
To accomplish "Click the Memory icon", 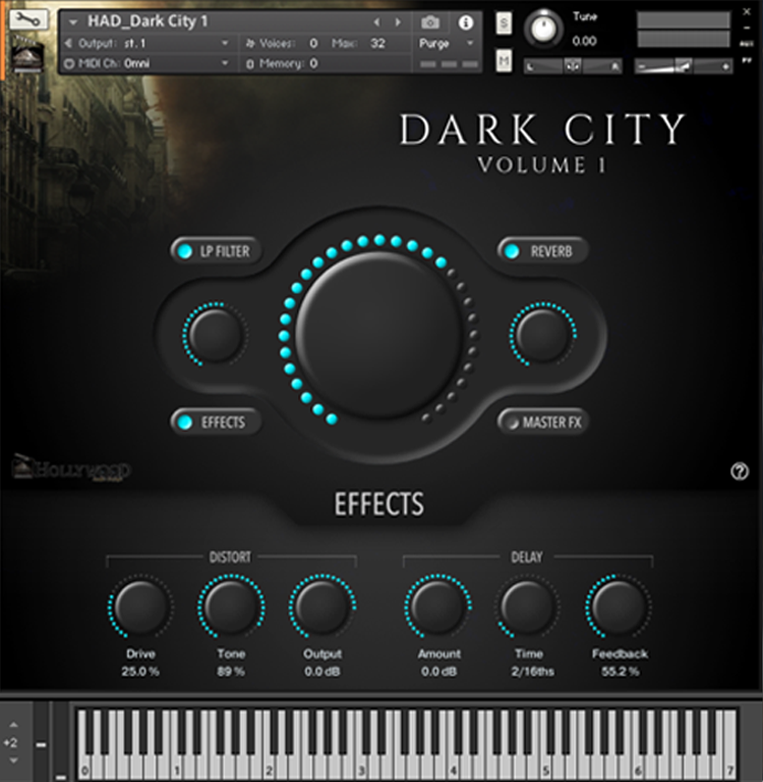I will pos(250,64).
